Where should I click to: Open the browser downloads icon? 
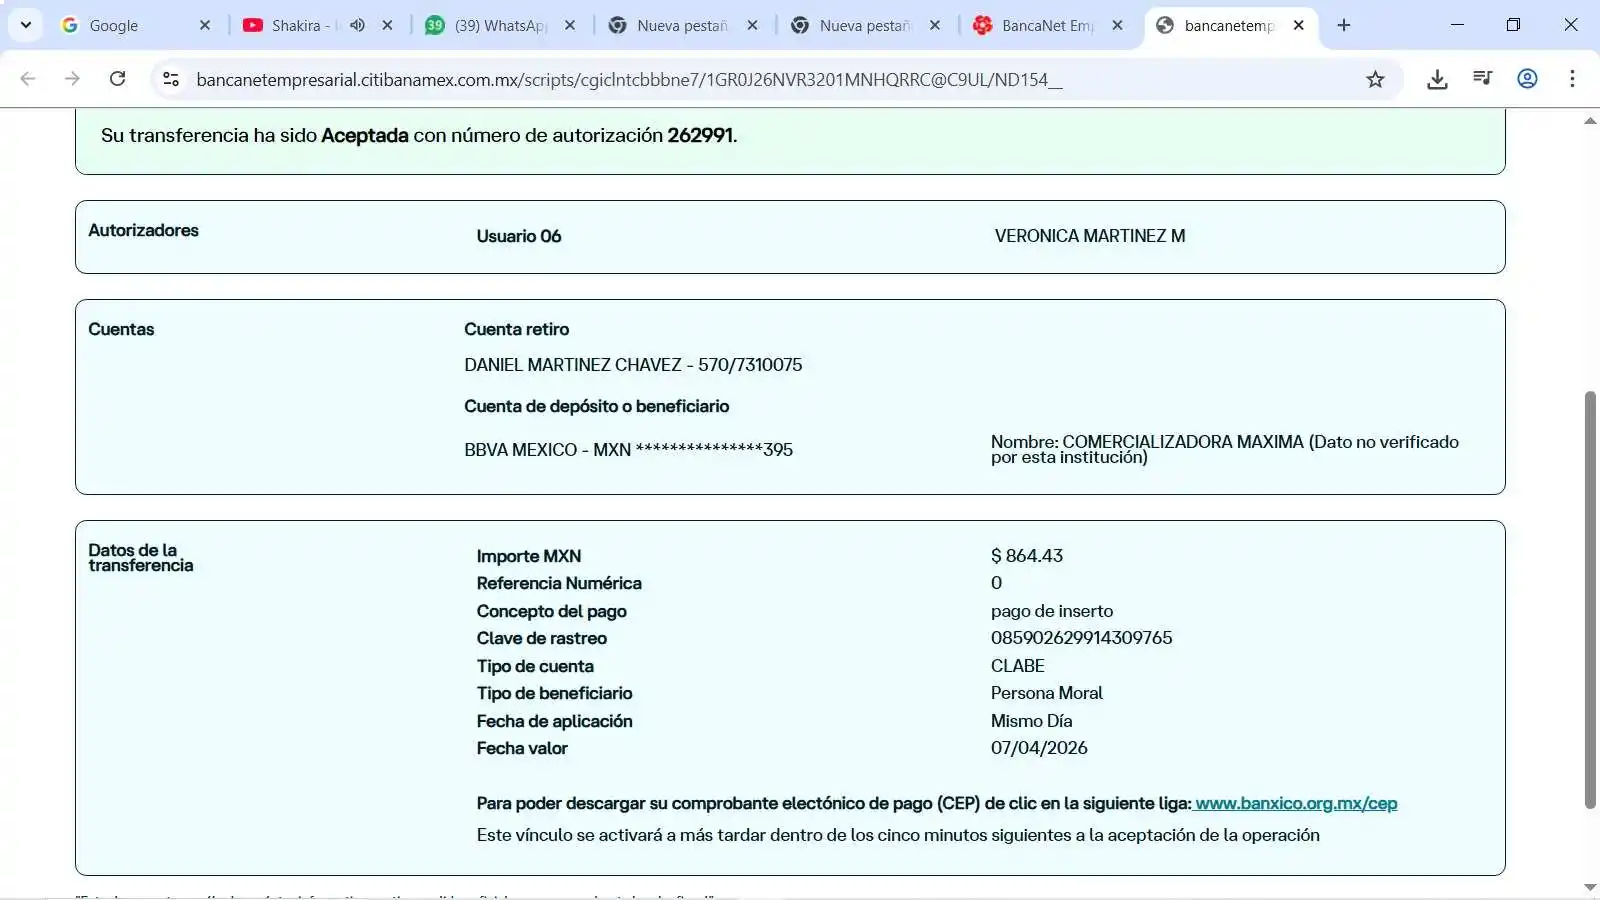pos(1437,79)
